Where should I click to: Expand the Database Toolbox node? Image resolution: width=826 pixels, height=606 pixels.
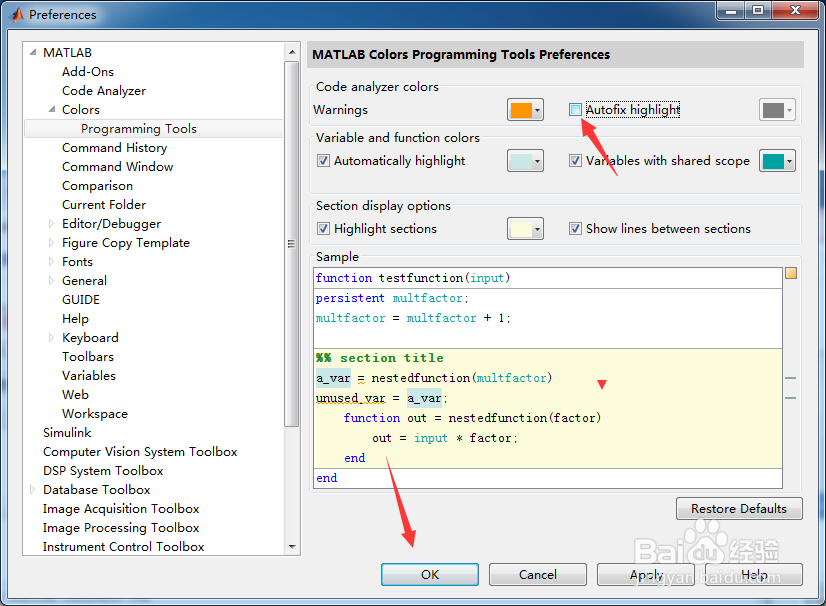[x=32, y=490]
